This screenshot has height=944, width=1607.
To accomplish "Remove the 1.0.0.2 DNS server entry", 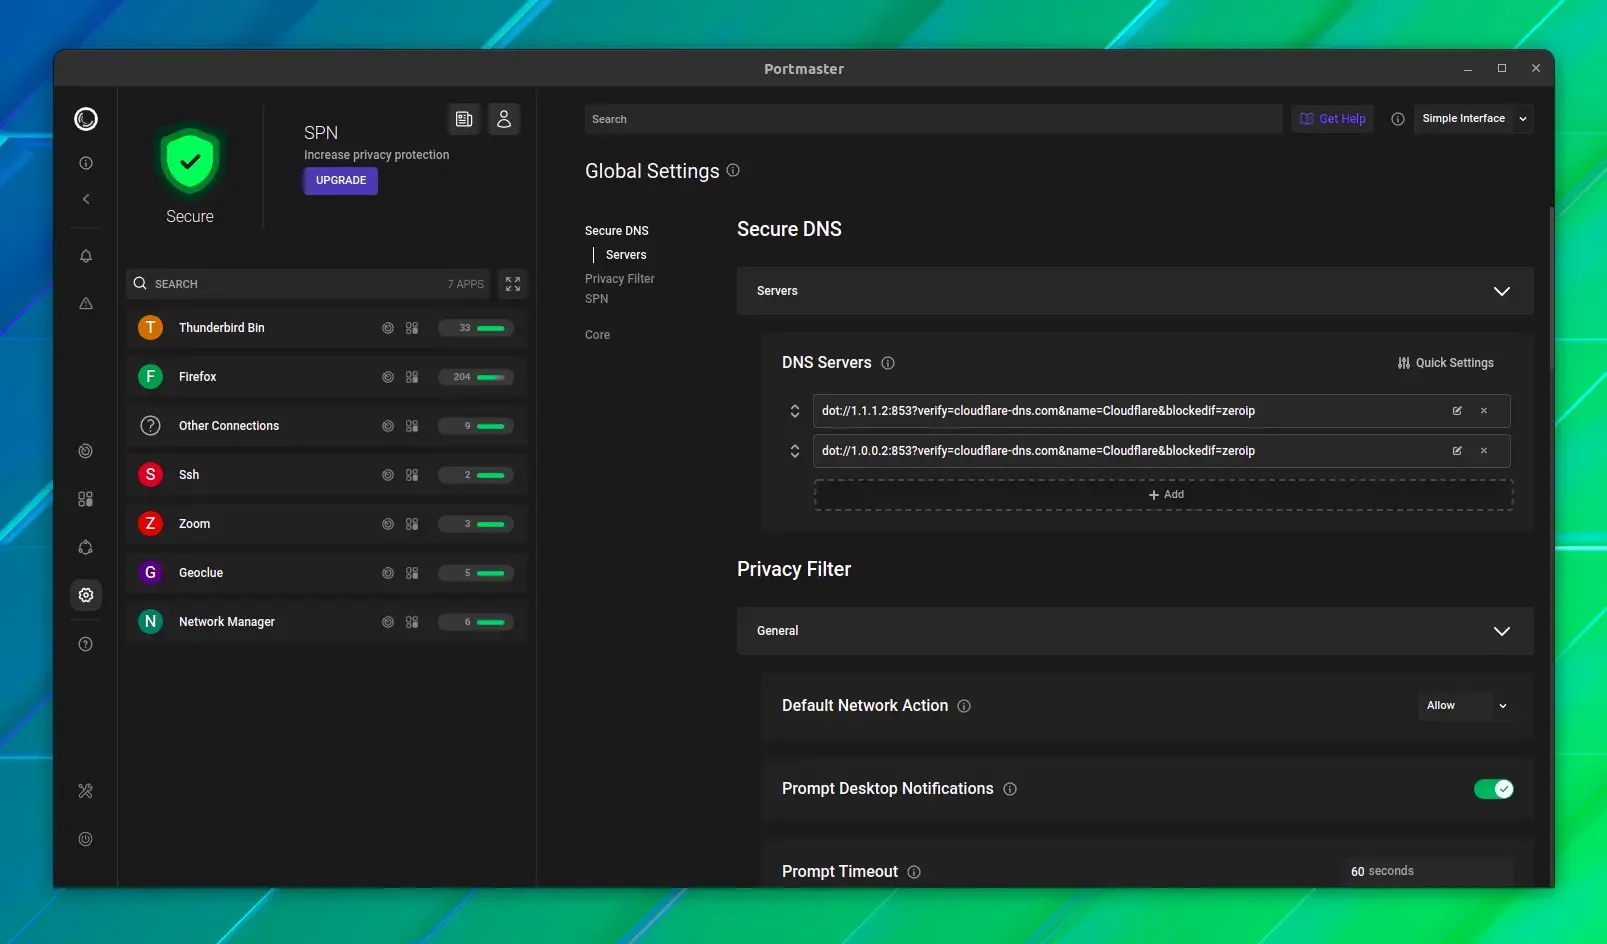I will 1484,451.
